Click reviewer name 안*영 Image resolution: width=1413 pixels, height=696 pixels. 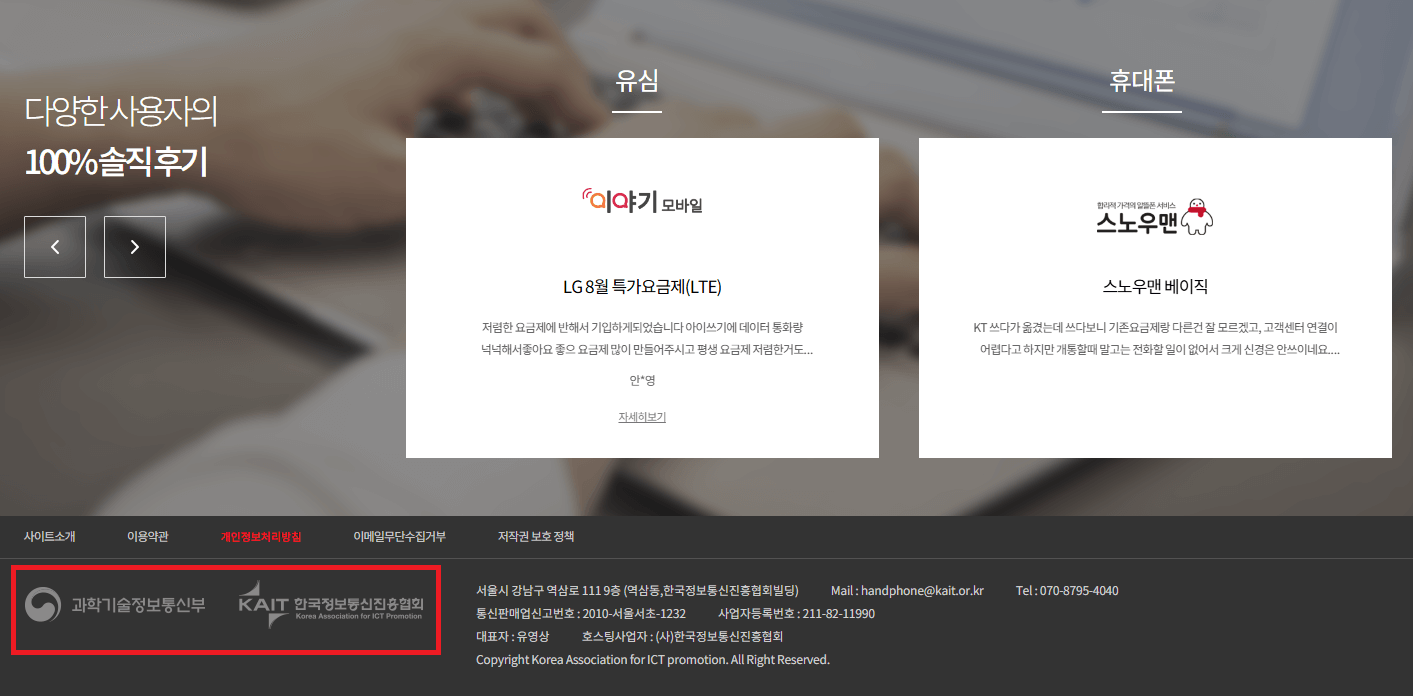[642, 381]
